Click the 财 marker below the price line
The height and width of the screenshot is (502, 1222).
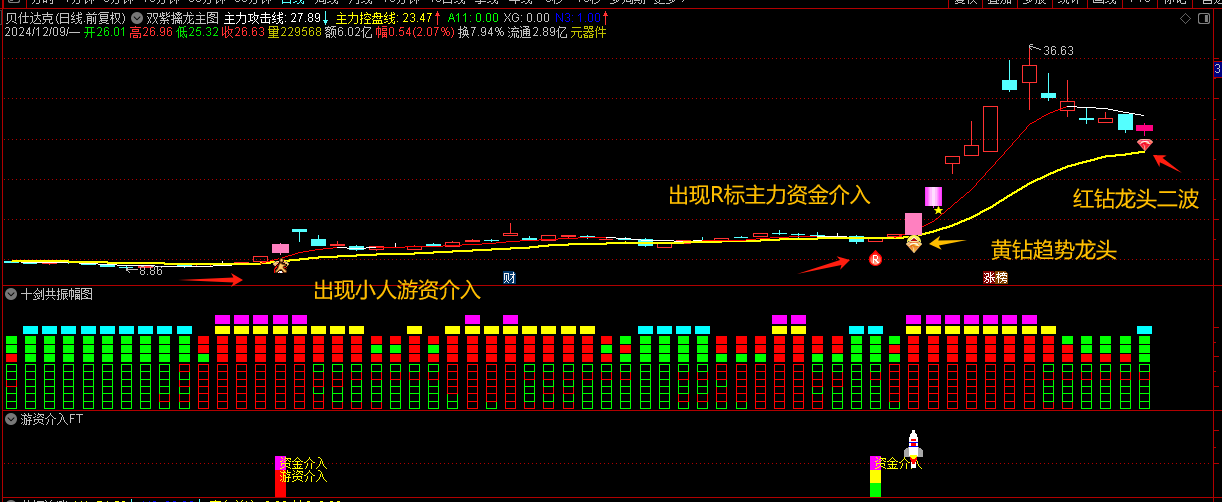coord(510,277)
